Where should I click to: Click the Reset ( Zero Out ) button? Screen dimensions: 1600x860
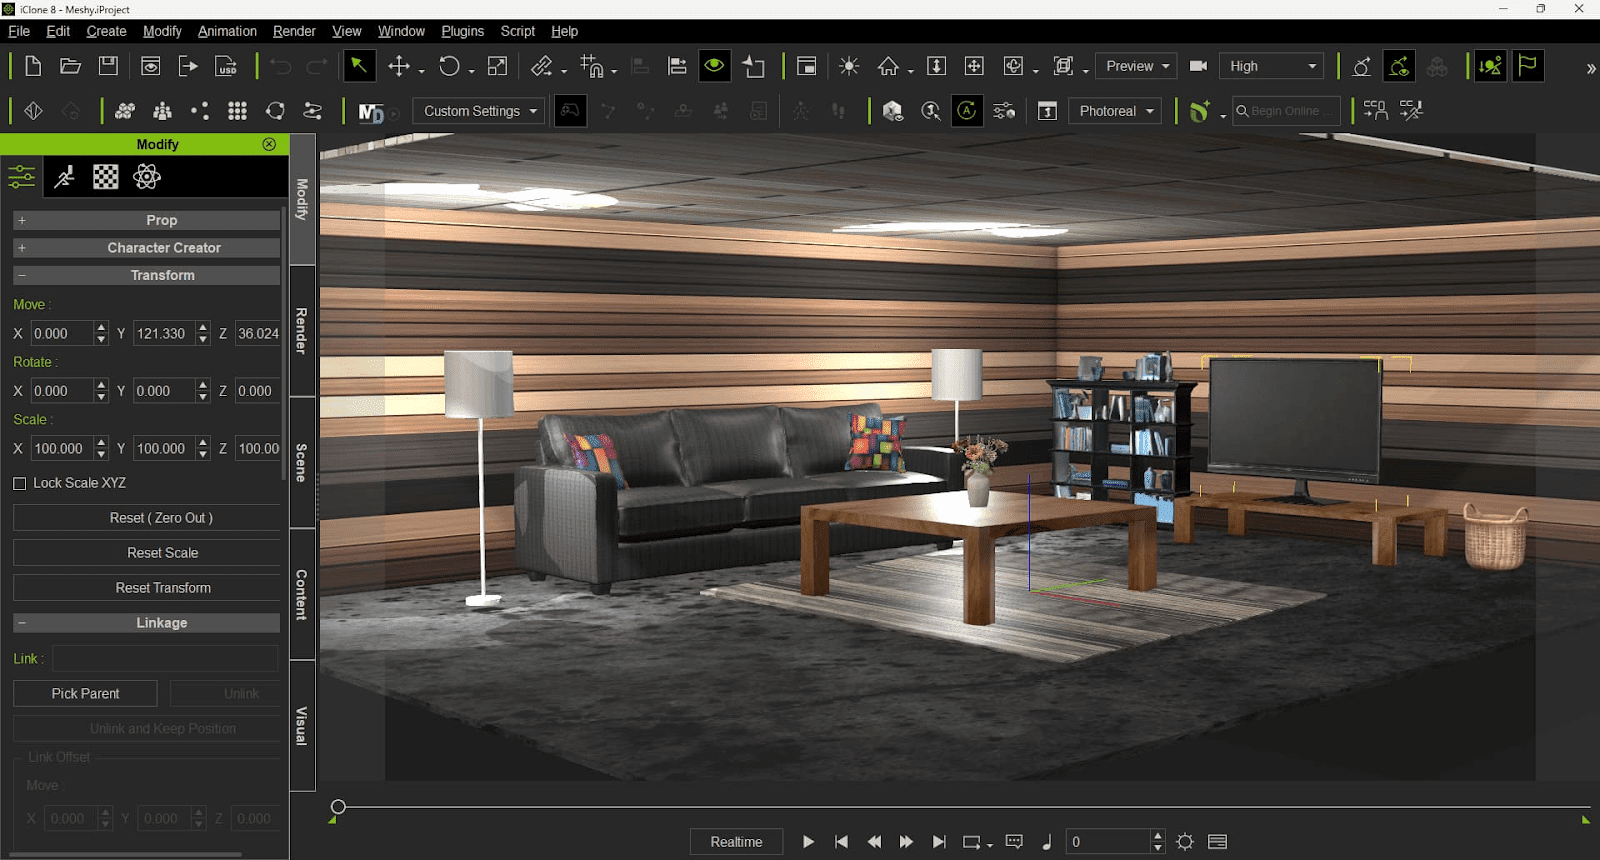coord(147,518)
